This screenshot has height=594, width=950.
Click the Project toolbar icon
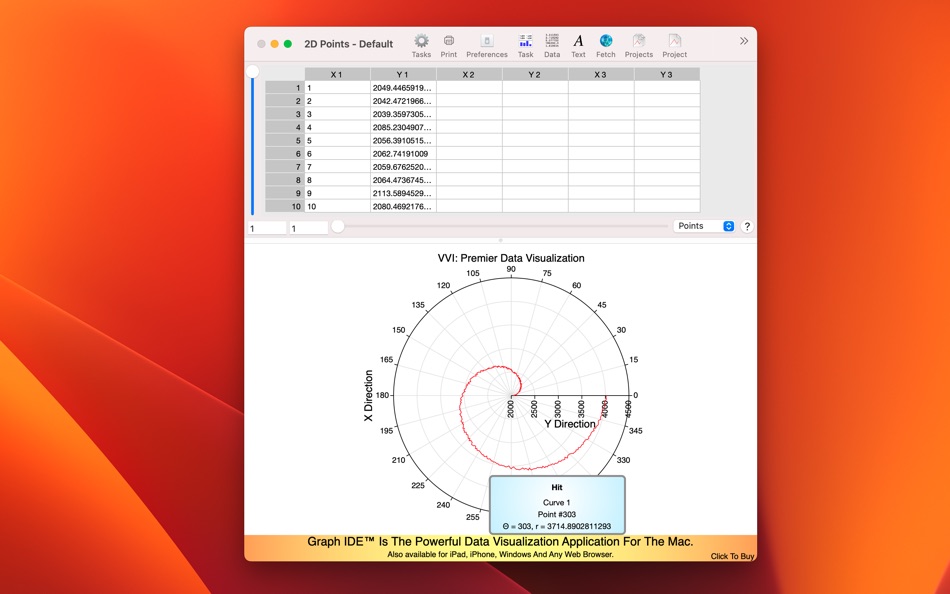pyautogui.click(x=674, y=41)
